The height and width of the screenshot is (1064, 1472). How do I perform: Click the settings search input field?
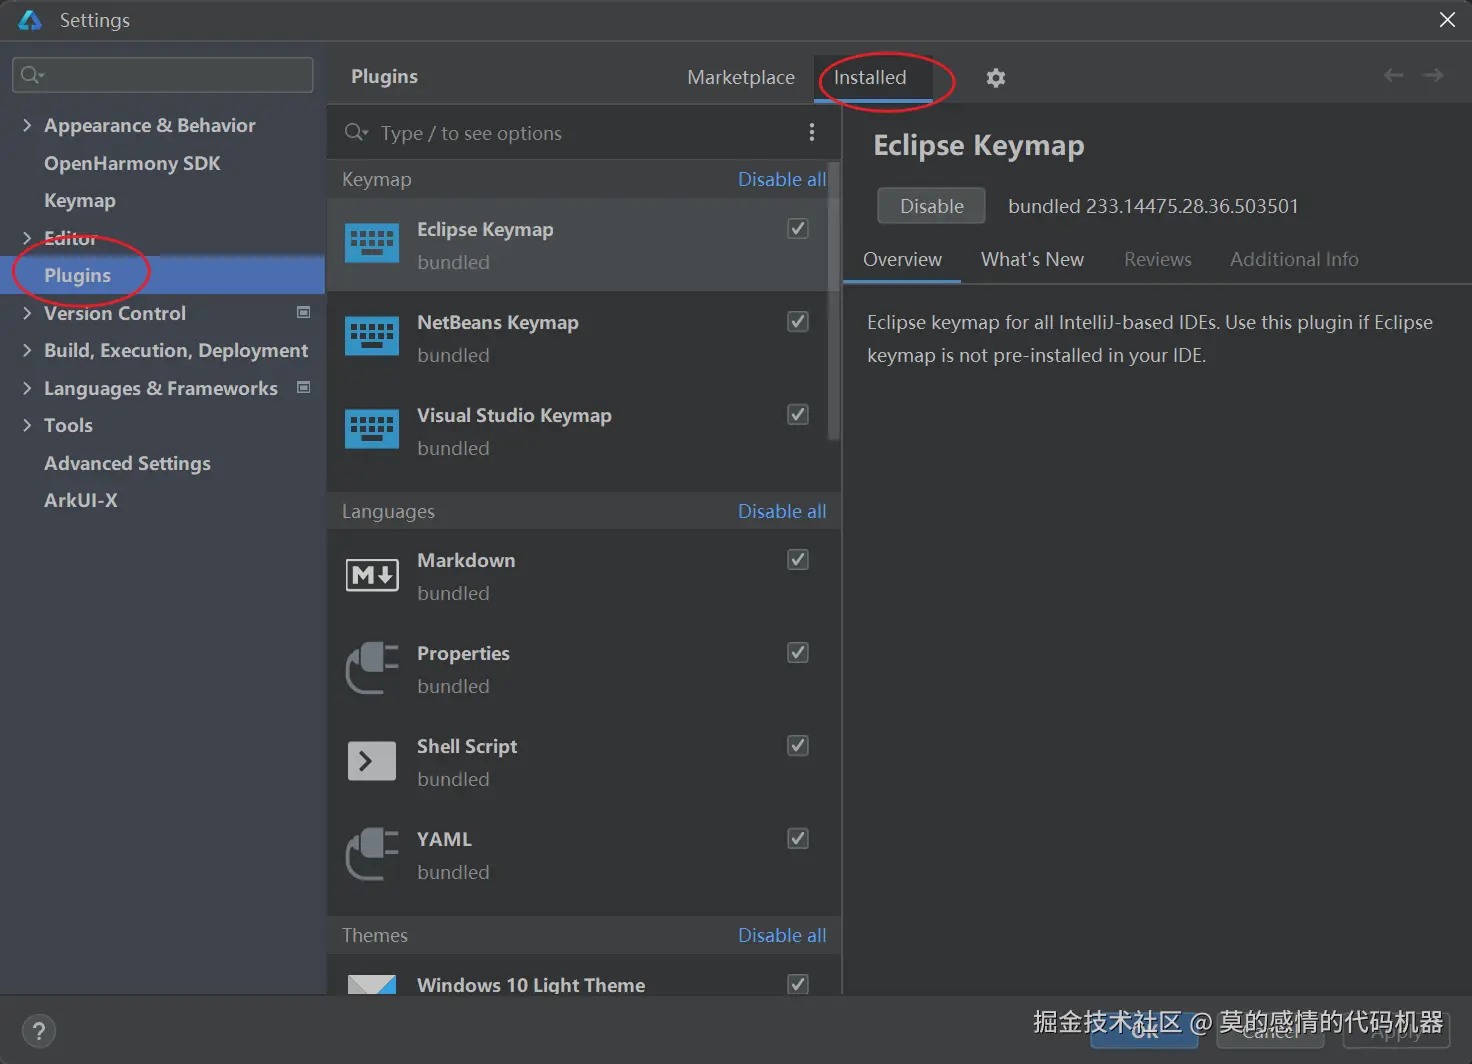pos(163,75)
